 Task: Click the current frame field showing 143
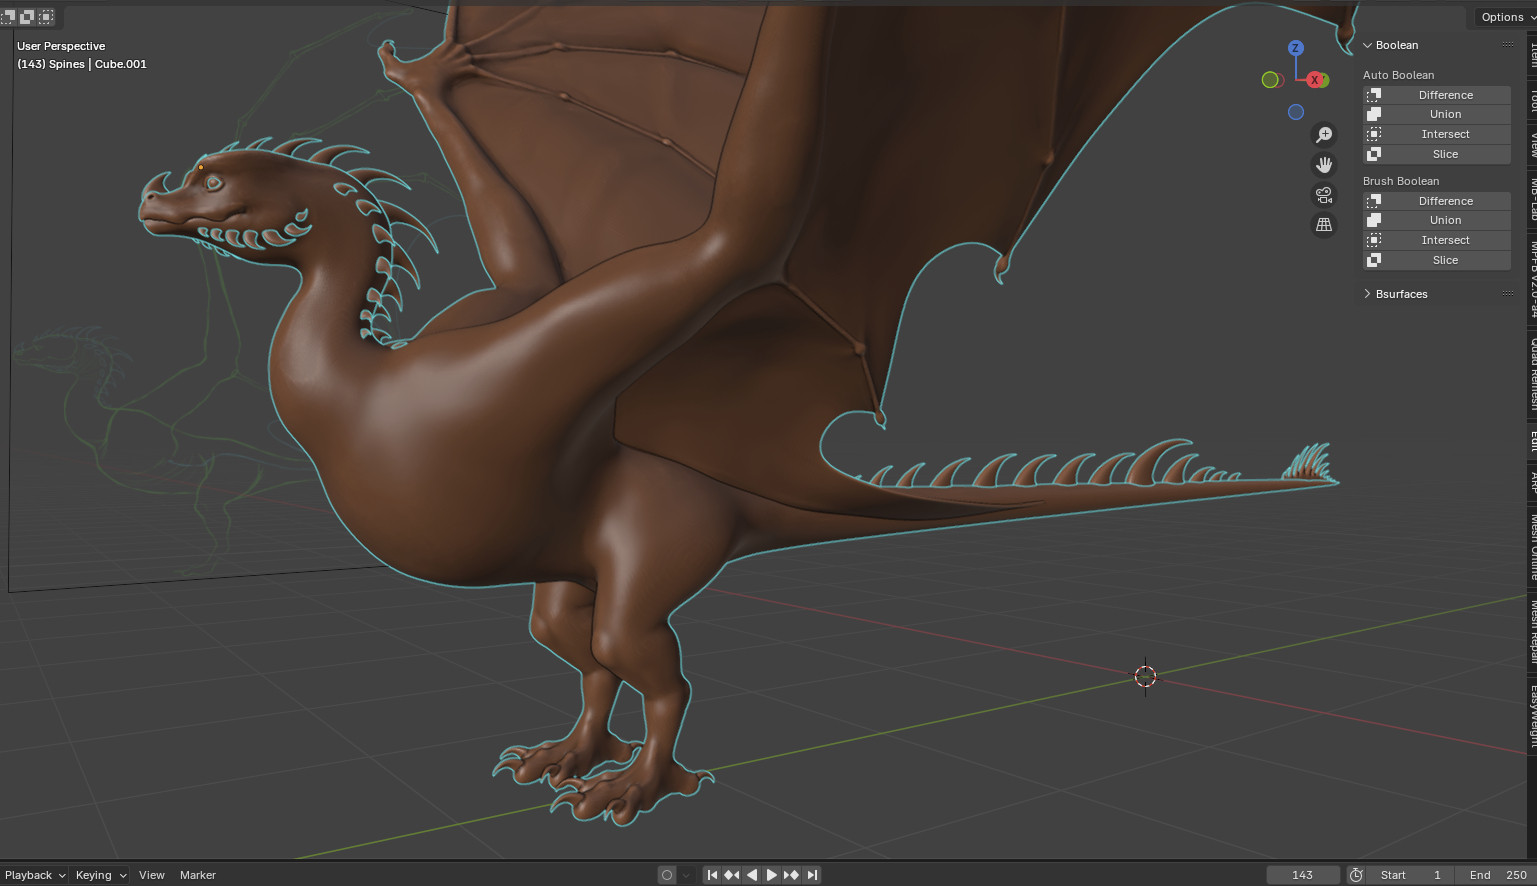pos(1303,875)
